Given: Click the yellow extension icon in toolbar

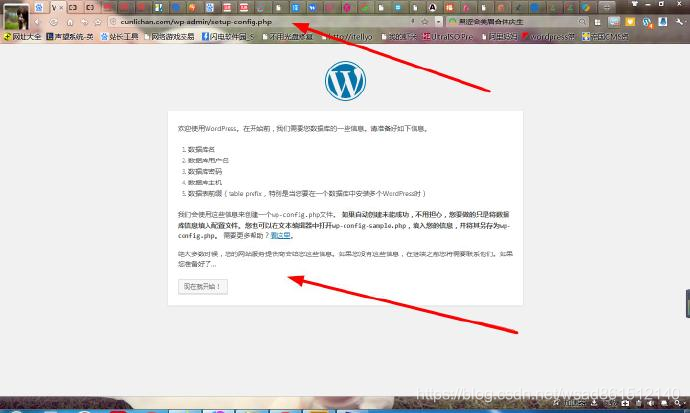Looking at the screenshot, I should (x=630, y=22).
